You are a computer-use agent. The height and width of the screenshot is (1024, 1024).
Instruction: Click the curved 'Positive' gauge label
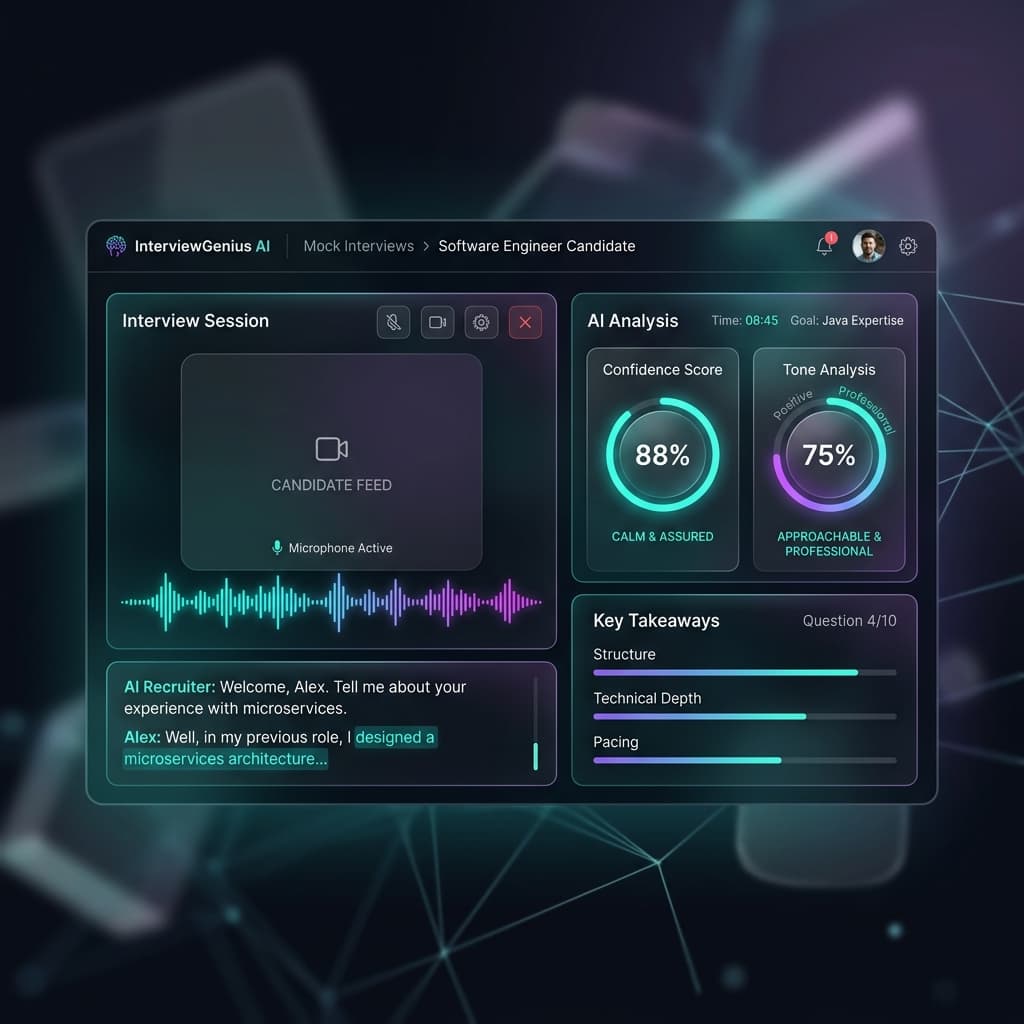(792, 404)
